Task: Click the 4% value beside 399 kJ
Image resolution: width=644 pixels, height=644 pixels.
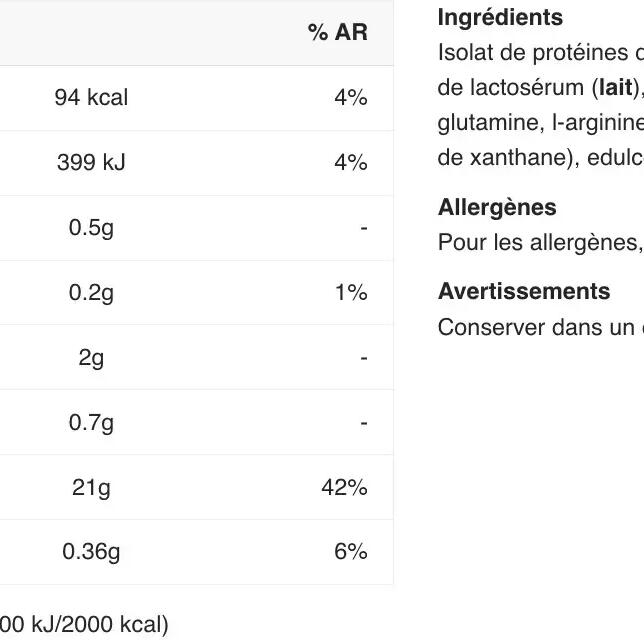Action: tap(350, 163)
